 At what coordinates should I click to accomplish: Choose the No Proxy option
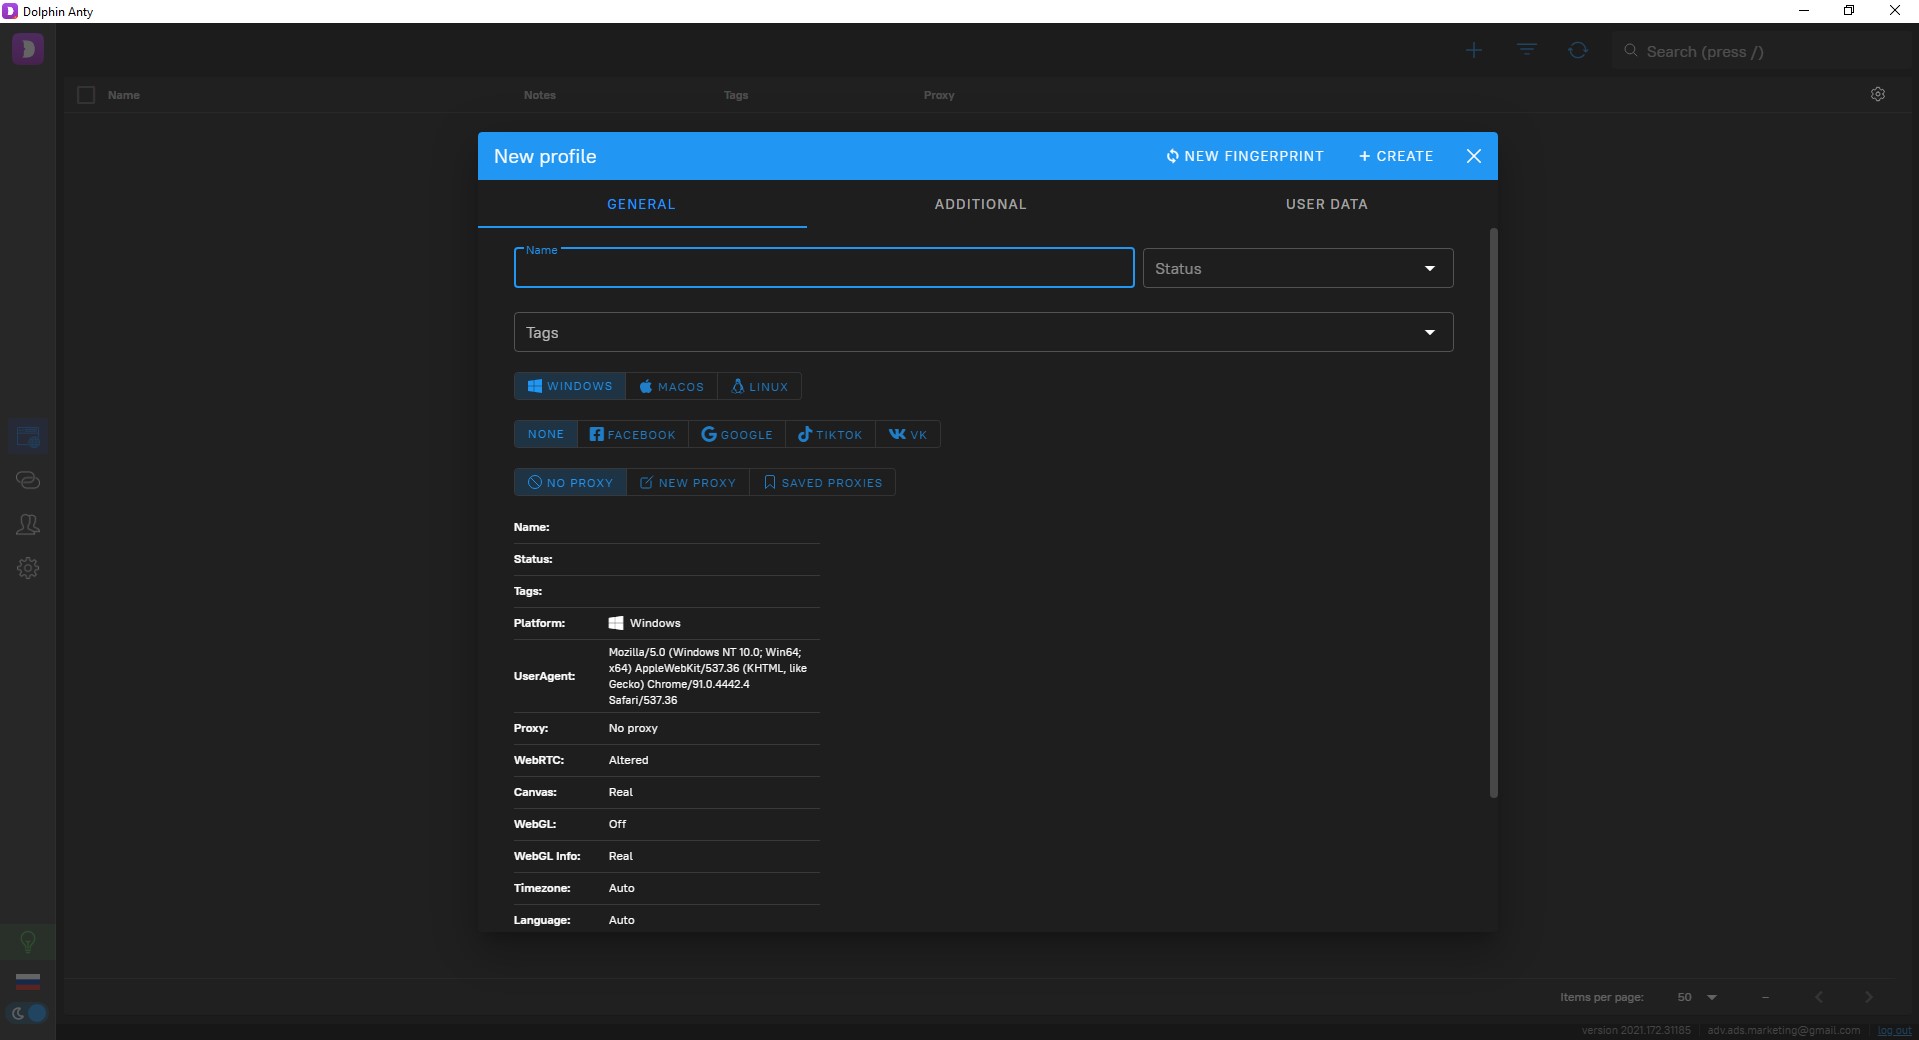point(570,482)
